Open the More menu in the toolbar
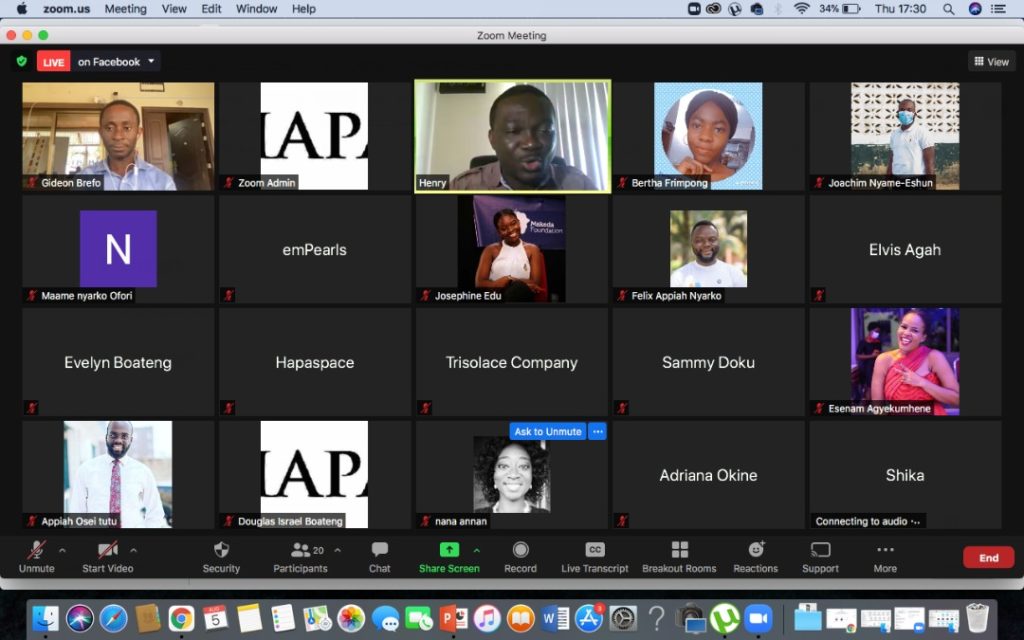This screenshot has height=640, width=1024. click(x=886, y=557)
